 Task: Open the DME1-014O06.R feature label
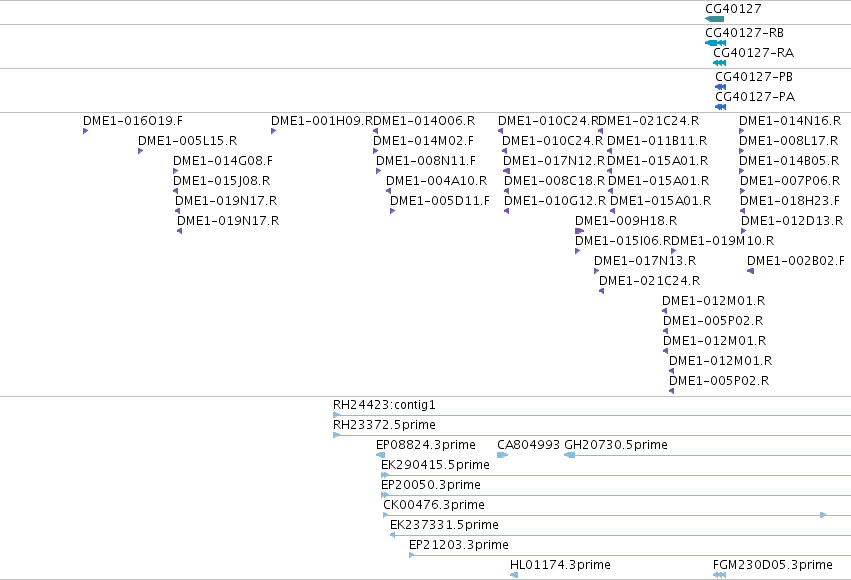point(424,120)
